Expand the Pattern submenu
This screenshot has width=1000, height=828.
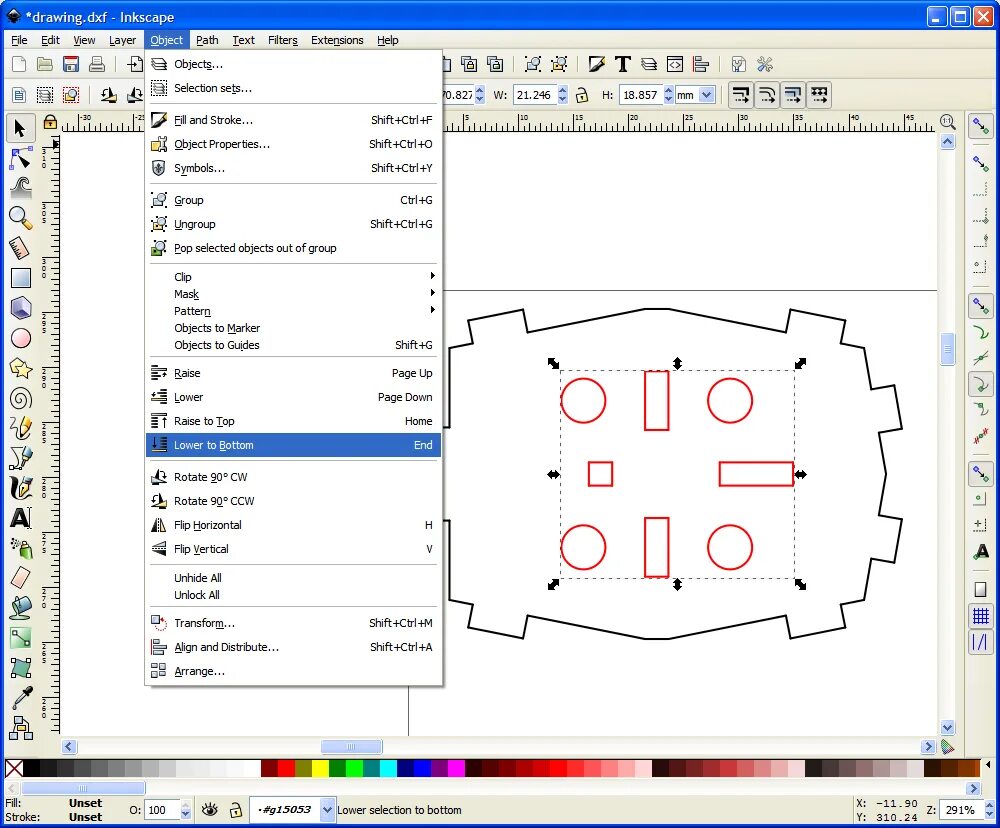[293, 311]
